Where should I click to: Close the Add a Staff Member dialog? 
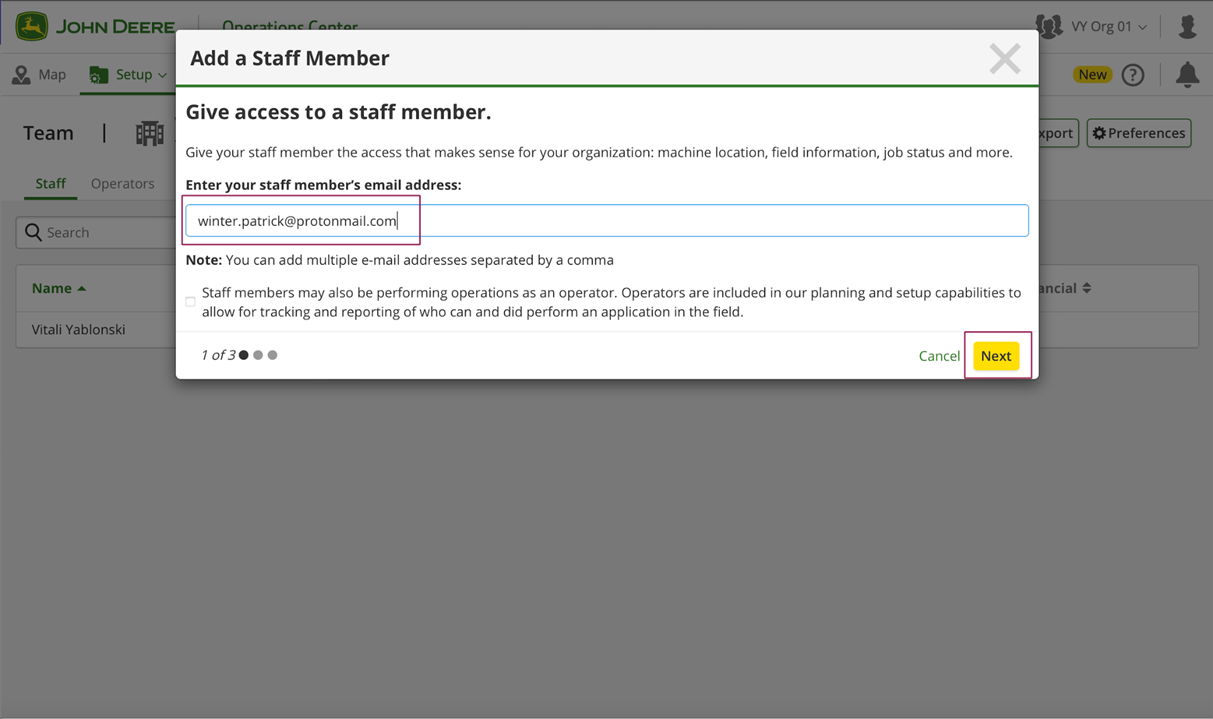pos(1004,59)
